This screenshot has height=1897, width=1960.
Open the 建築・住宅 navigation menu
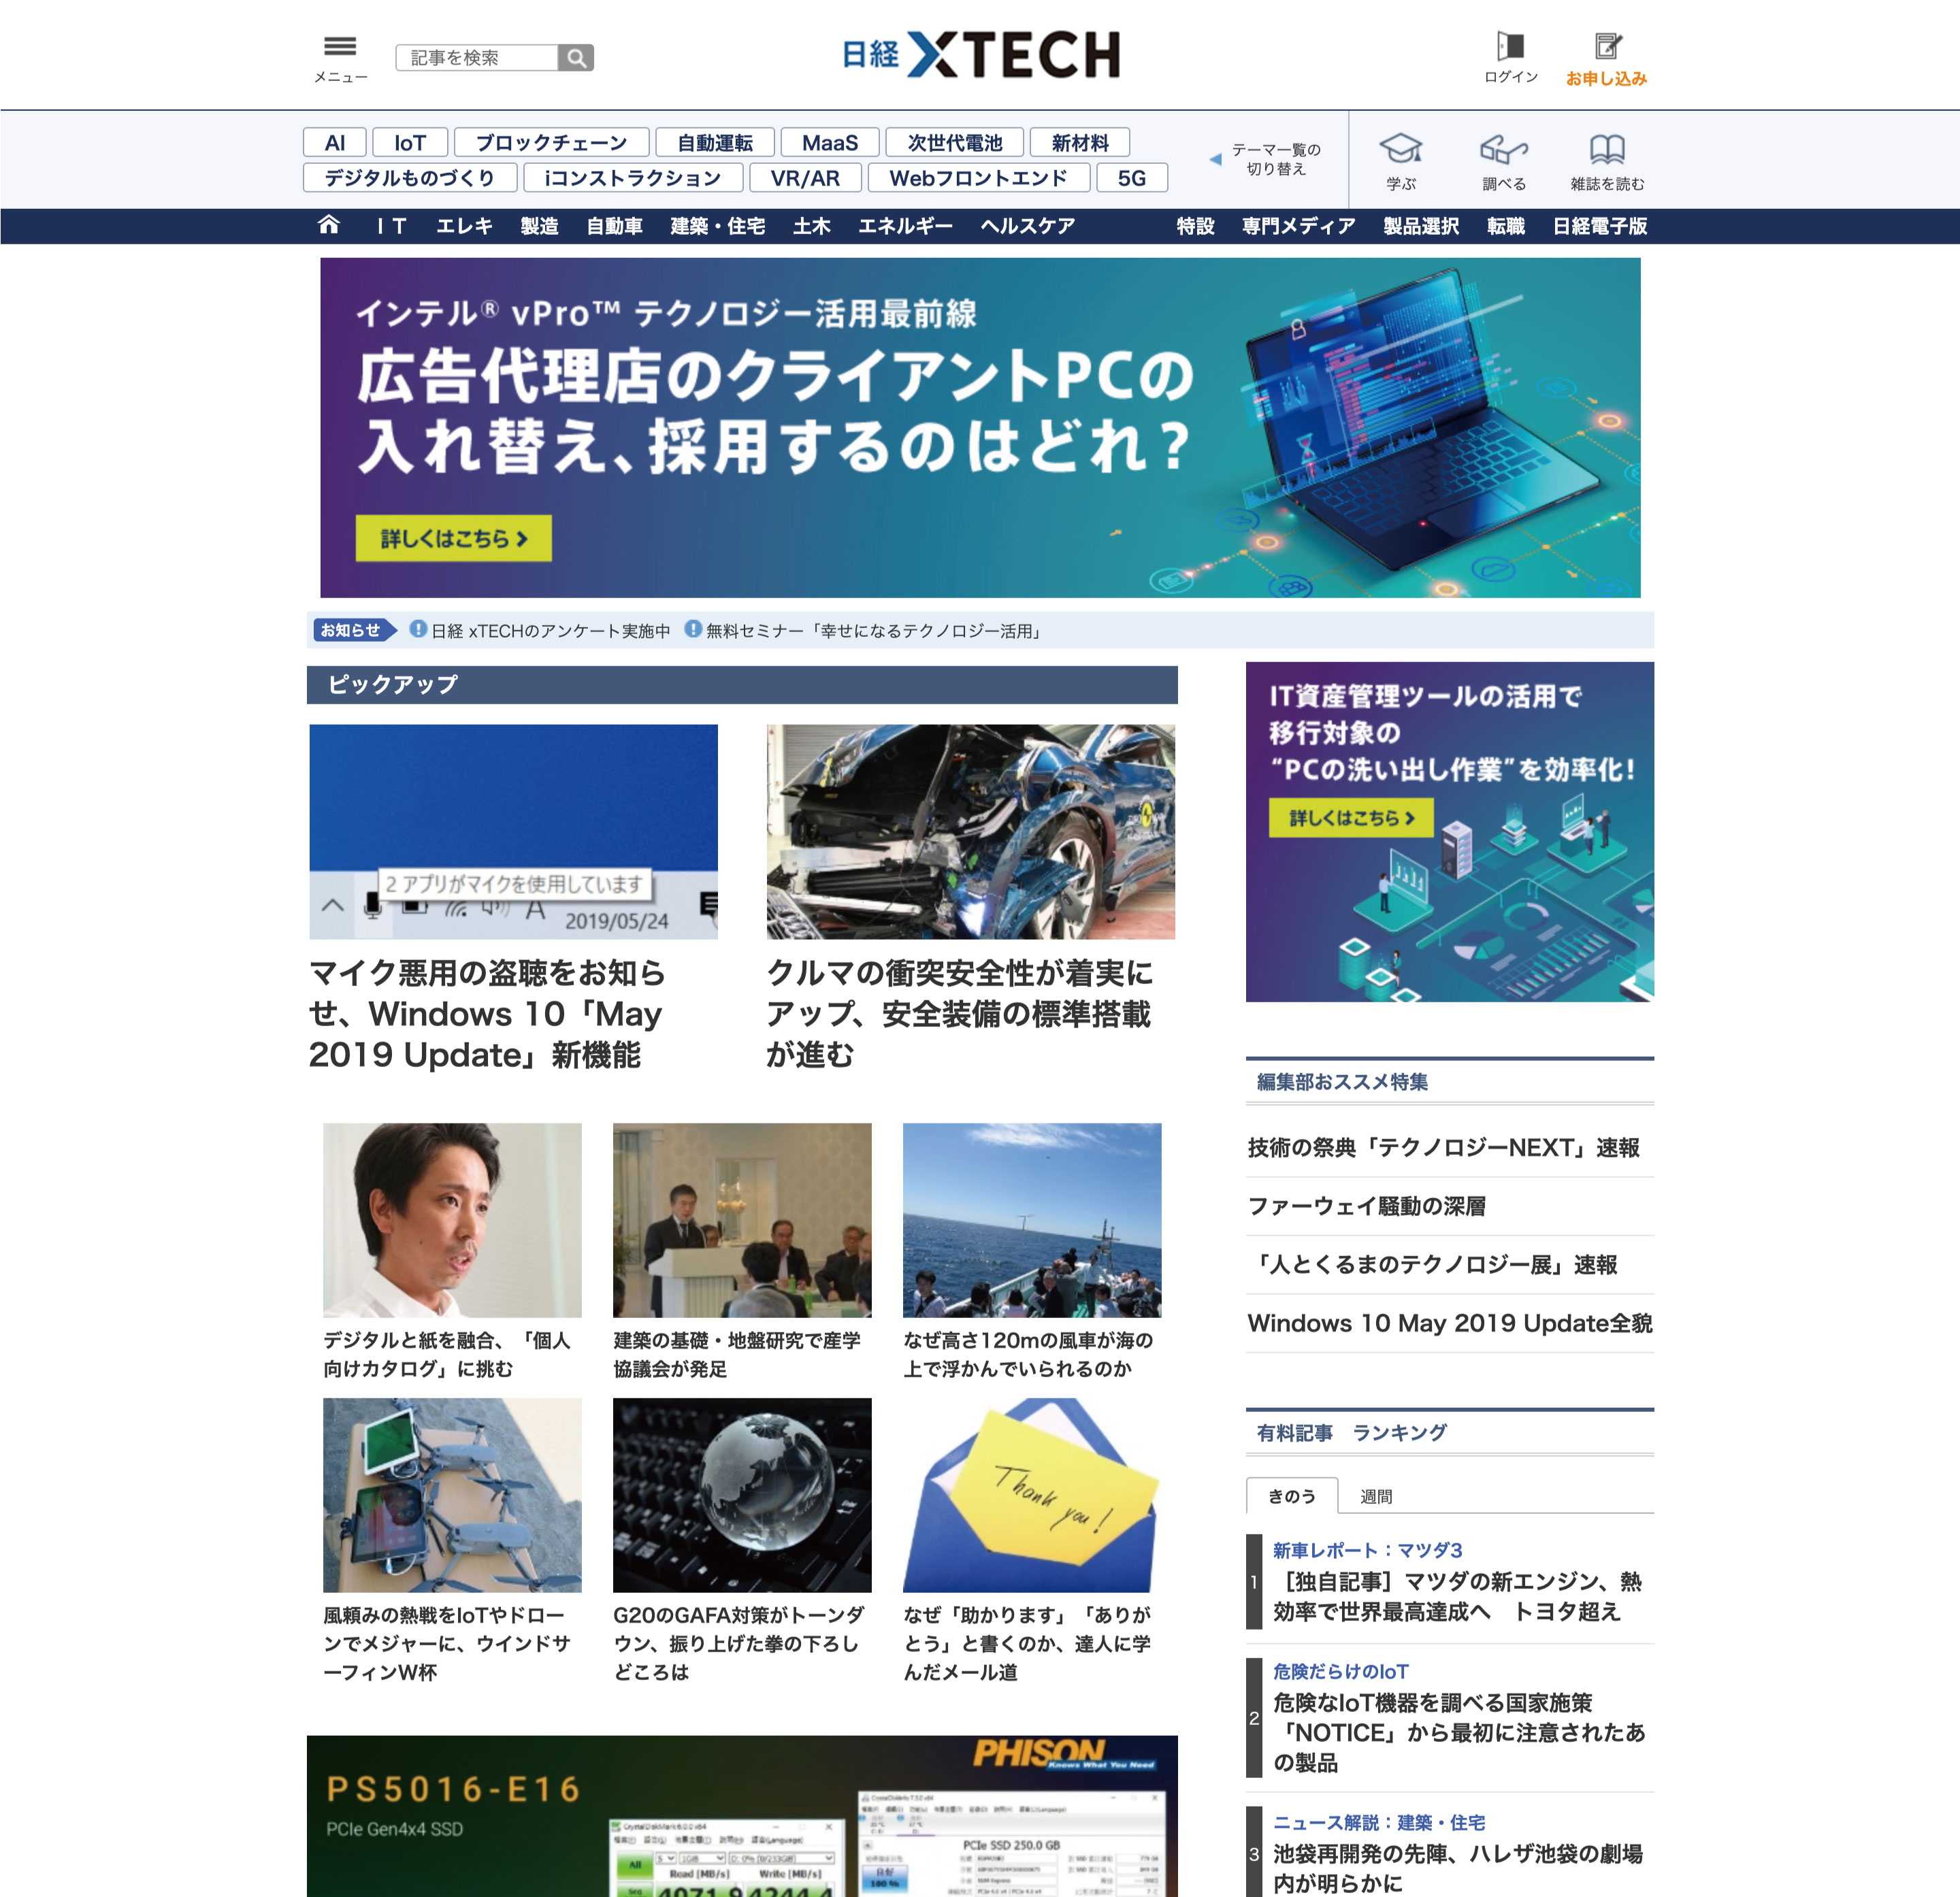point(718,226)
